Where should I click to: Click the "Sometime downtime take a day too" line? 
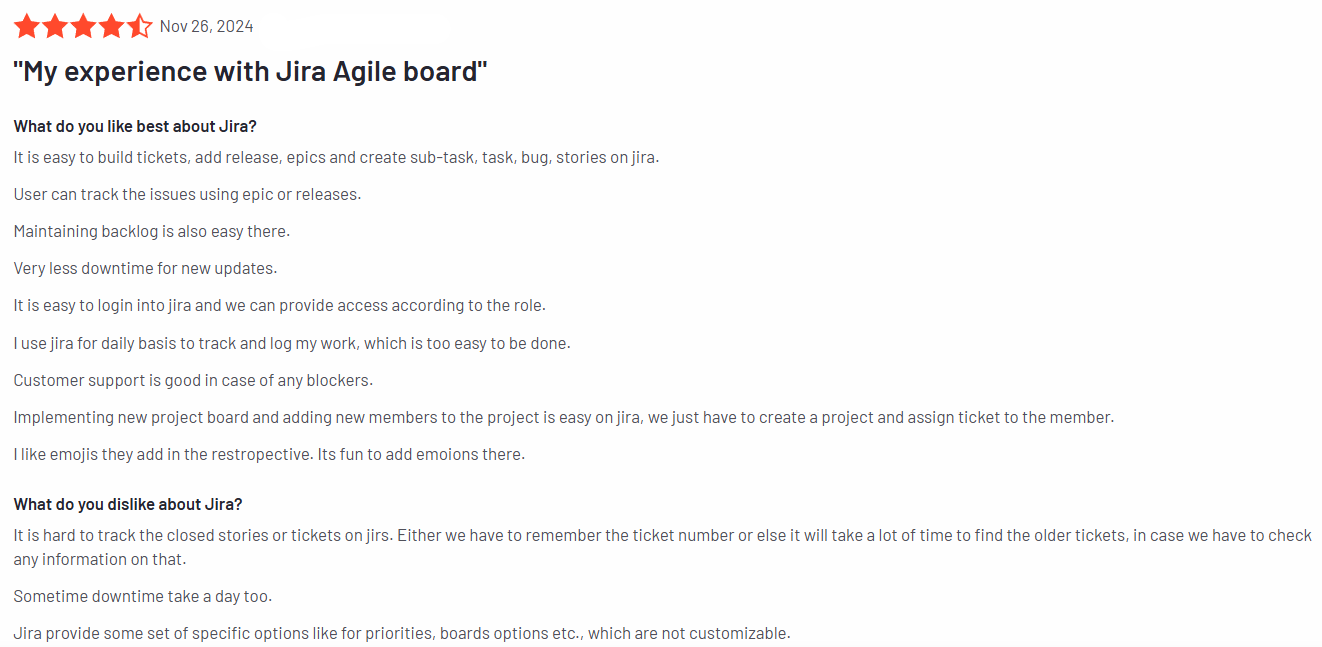[142, 596]
